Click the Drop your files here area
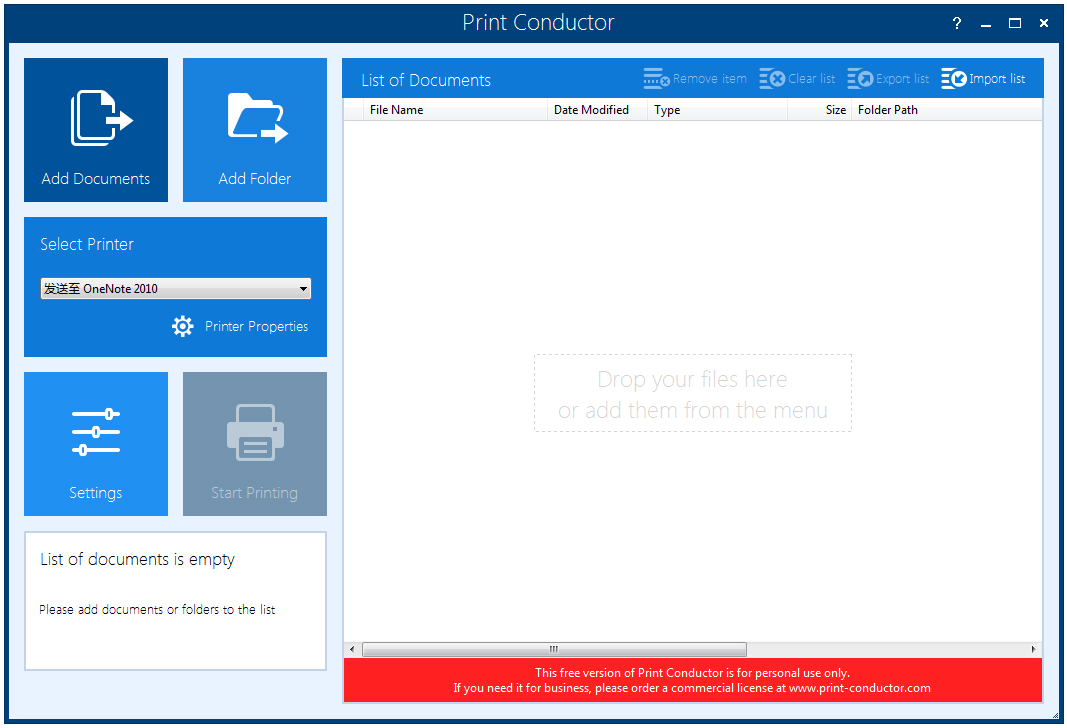The height and width of the screenshot is (728, 1067). (692, 393)
